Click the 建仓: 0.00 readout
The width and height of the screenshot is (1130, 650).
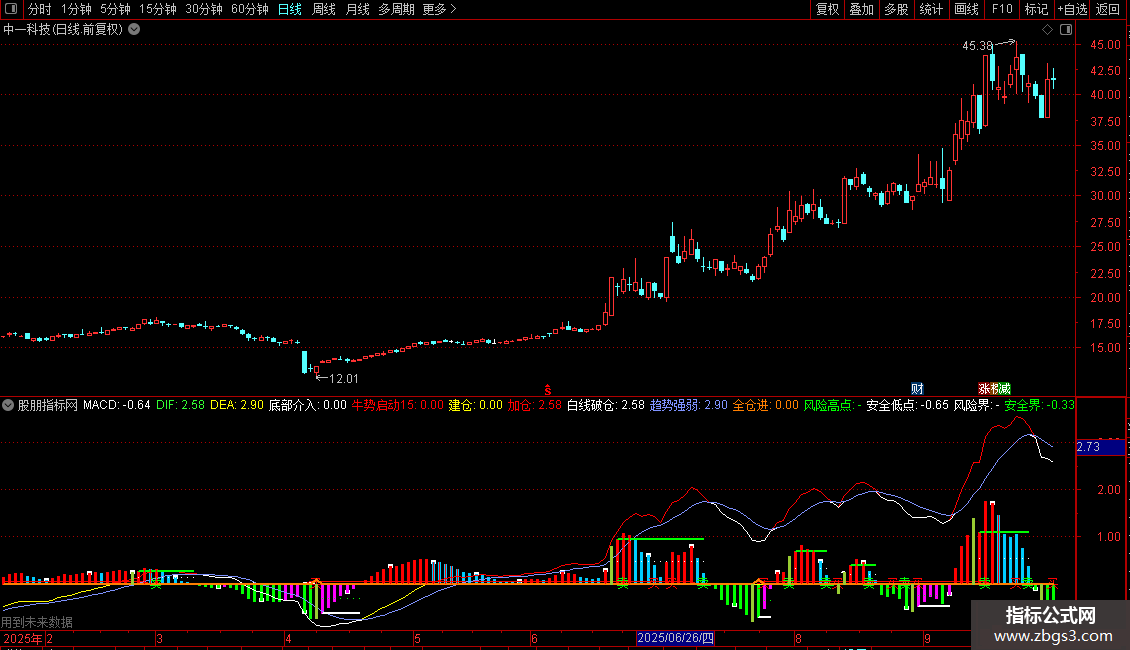pos(476,405)
